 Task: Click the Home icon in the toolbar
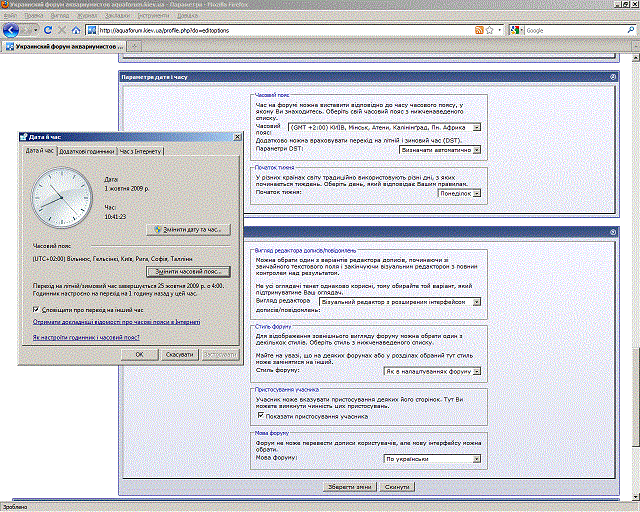(x=74, y=30)
